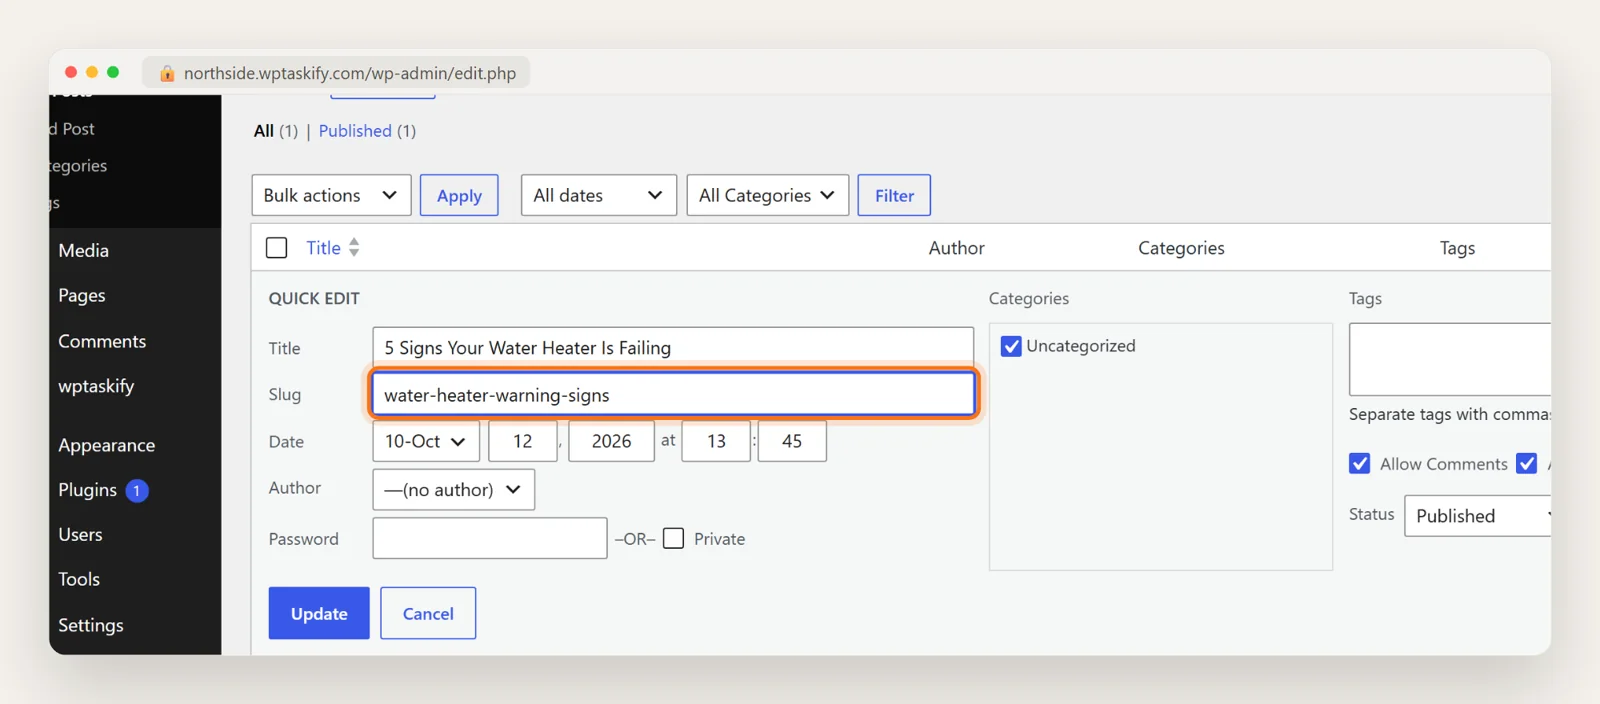Open the All Categories dropdown
Screen dimensions: 1600x704
(768, 195)
